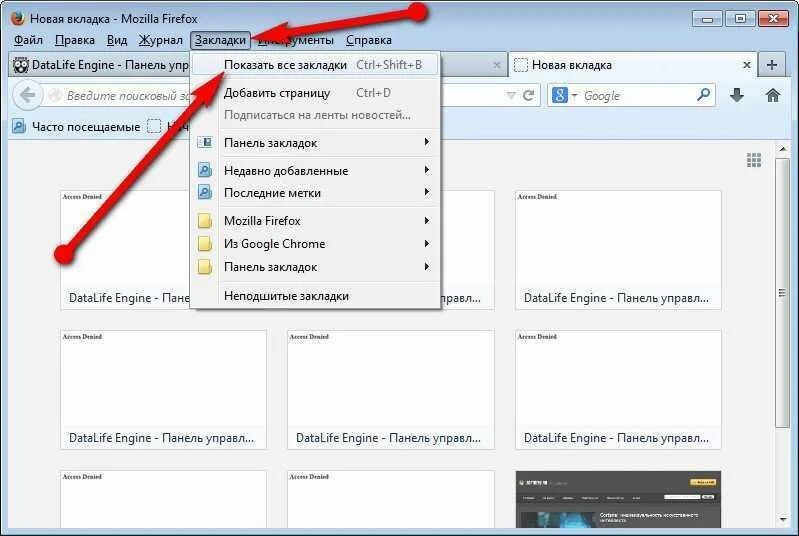Viewport: 799px width, 536px height.
Task: Expand 'Недавно добавленные' submenu arrow
Action: [x=427, y=170]
